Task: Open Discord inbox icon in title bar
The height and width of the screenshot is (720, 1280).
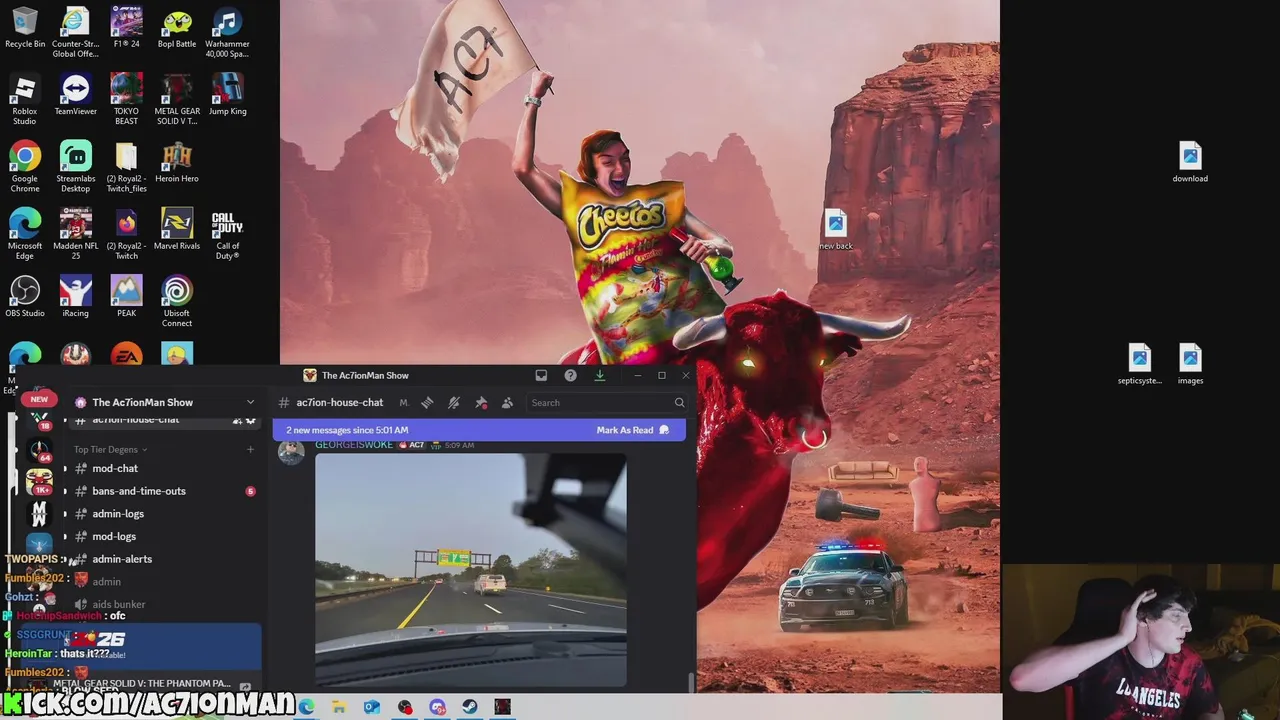Action: point(541,375)
